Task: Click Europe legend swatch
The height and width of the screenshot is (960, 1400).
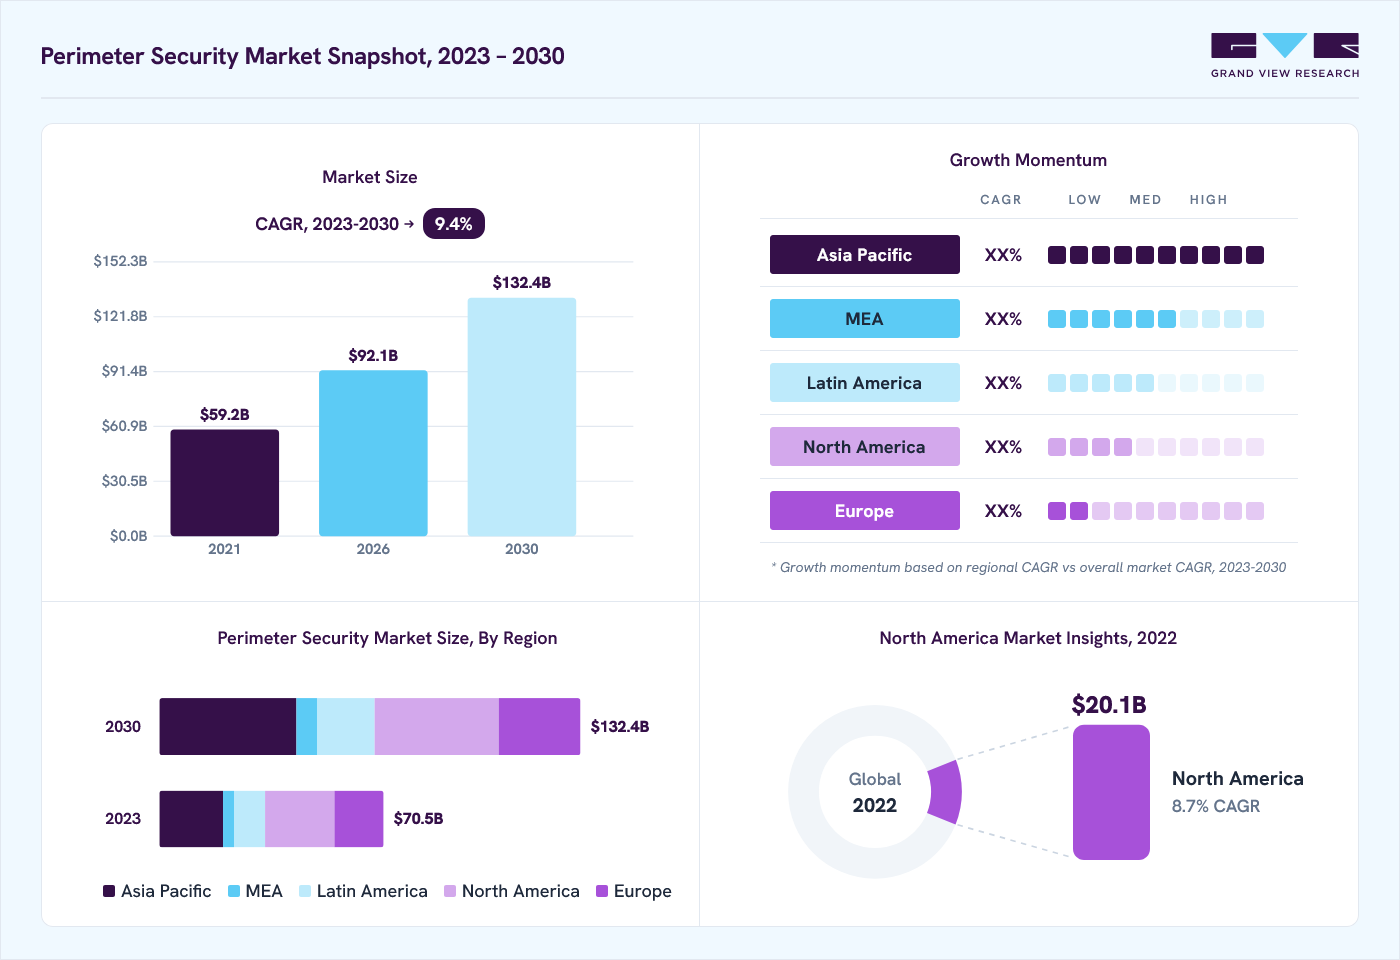Action: pos(602,891)
